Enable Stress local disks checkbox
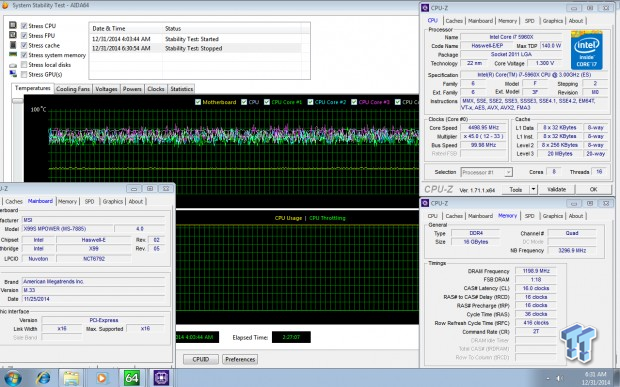Viewport: 620px width, 387px height. (x=24, y=64)
